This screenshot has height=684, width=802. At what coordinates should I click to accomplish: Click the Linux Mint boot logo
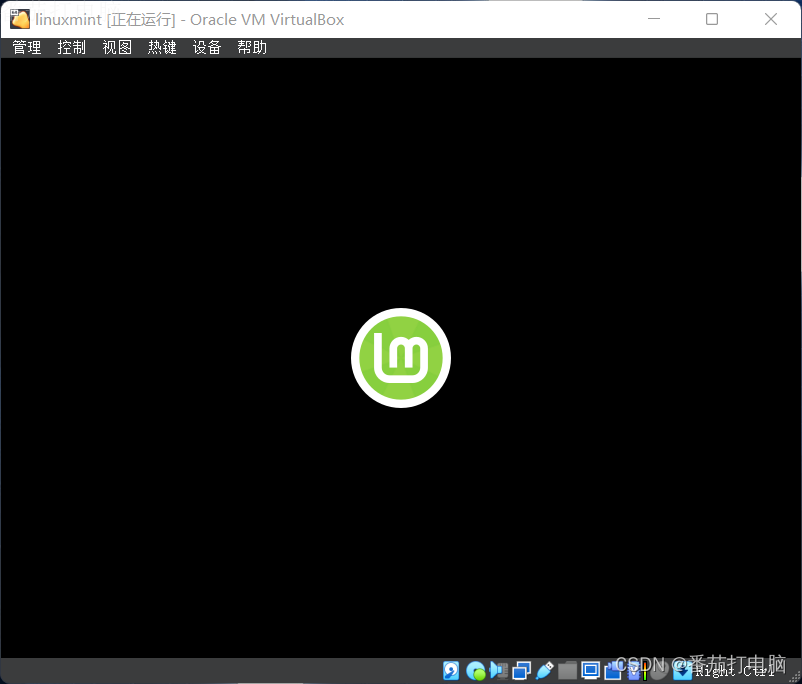pyautogui.click(x=401, y=358)
